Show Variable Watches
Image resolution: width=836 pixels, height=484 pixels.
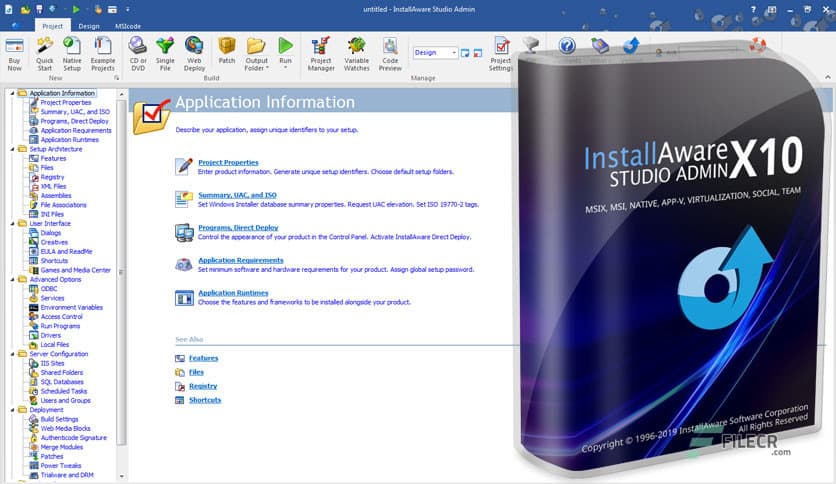[357, 54]
